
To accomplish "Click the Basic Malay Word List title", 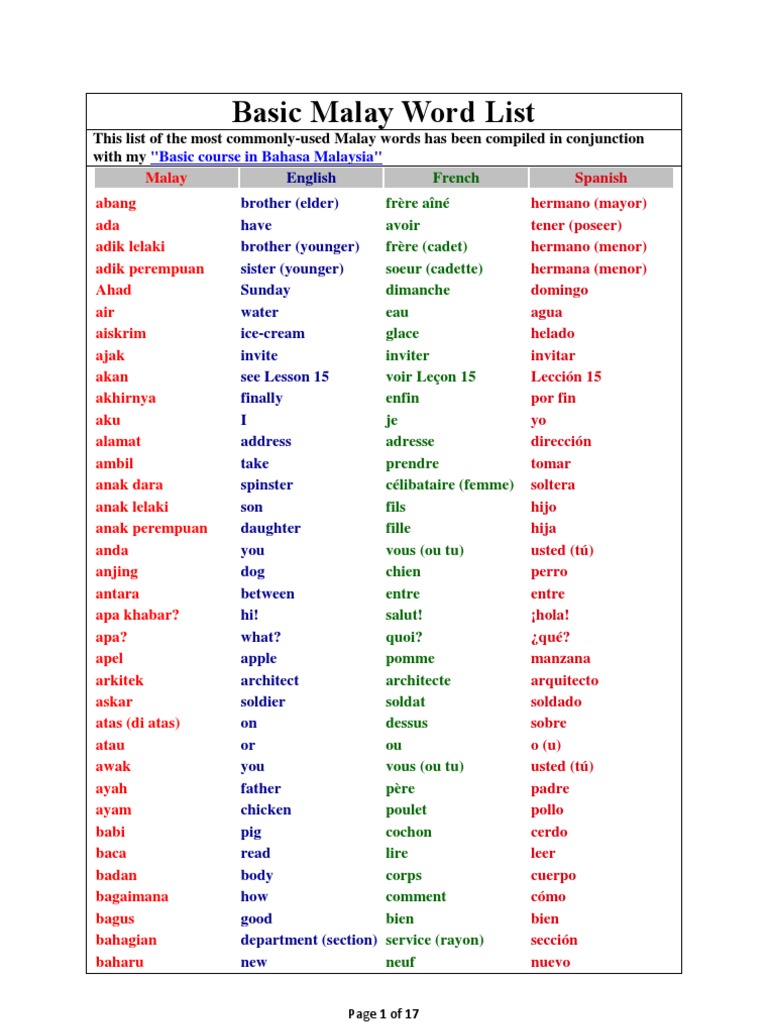I will click(383, 112).
